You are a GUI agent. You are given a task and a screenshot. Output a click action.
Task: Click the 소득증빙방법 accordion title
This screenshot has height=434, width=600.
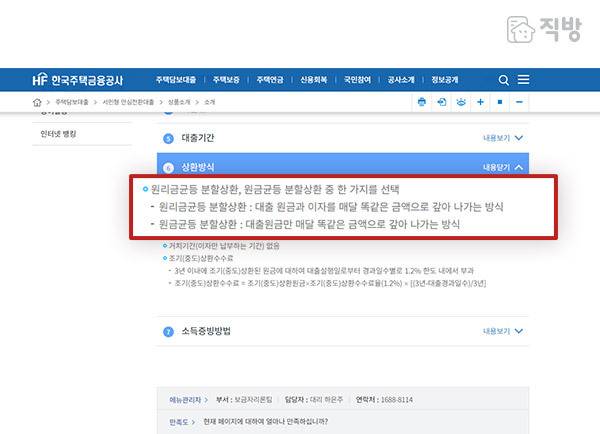[206, 331]
